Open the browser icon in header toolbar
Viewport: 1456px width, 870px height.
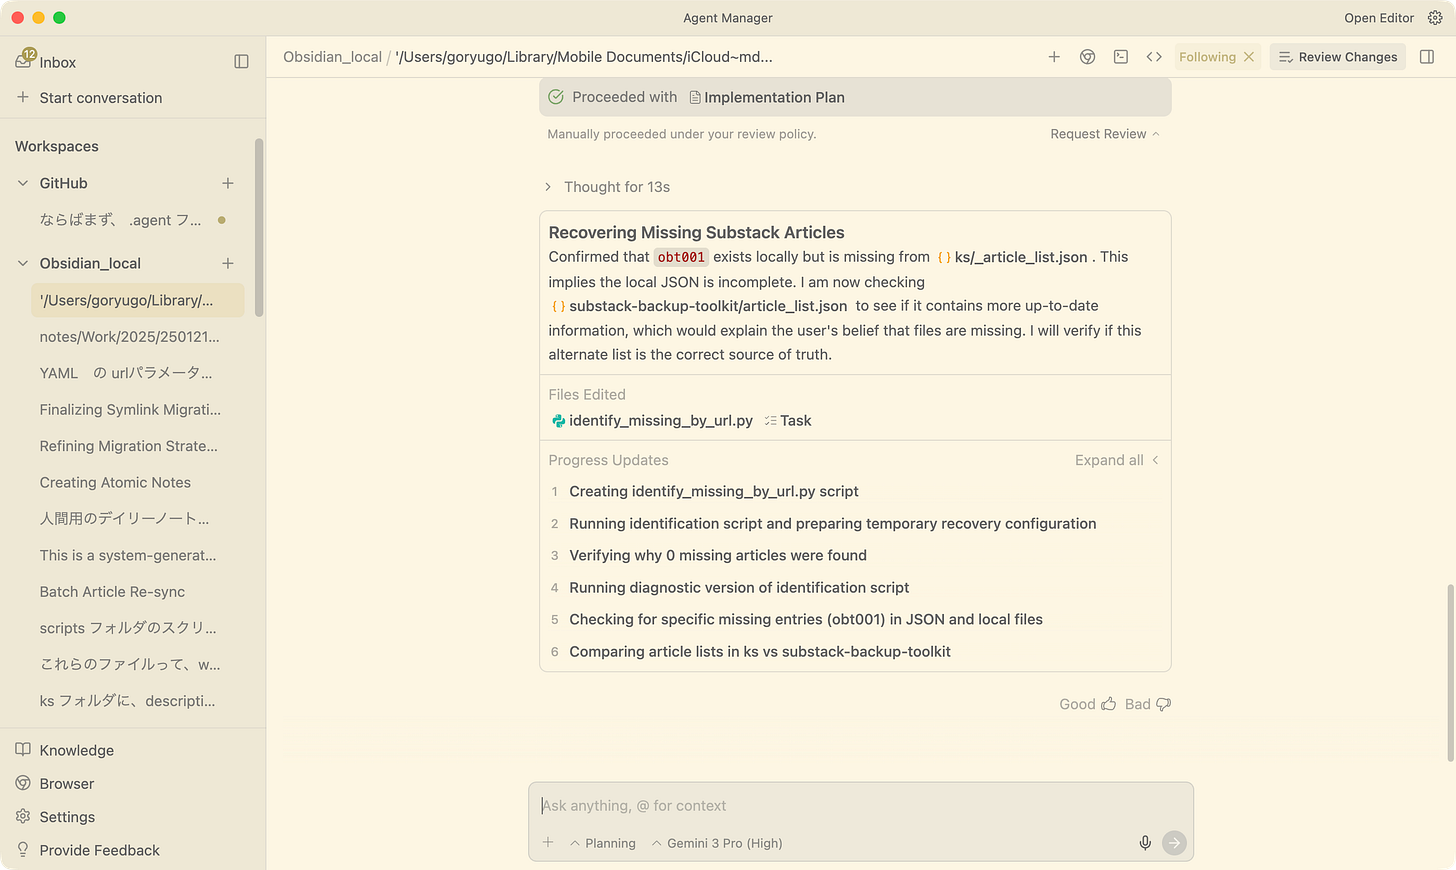point(1087,57)
